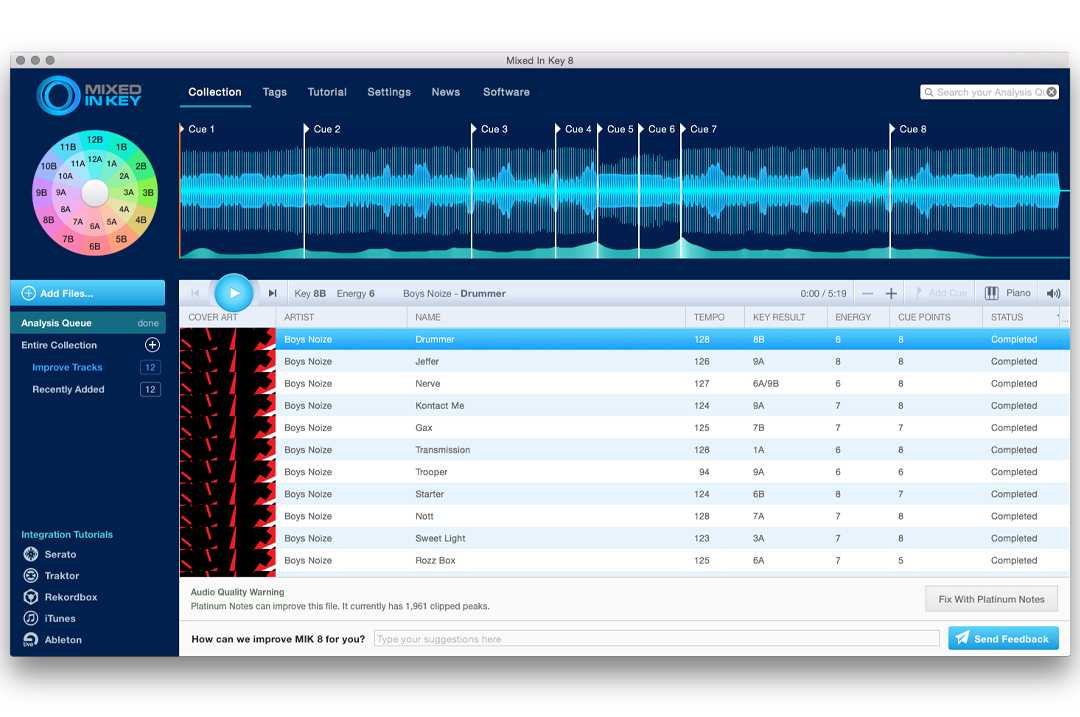Image resolution: width=1080 pixels, height=717 pixels.
Task: Switch to the Tags tab
Action: pos(274,92)
